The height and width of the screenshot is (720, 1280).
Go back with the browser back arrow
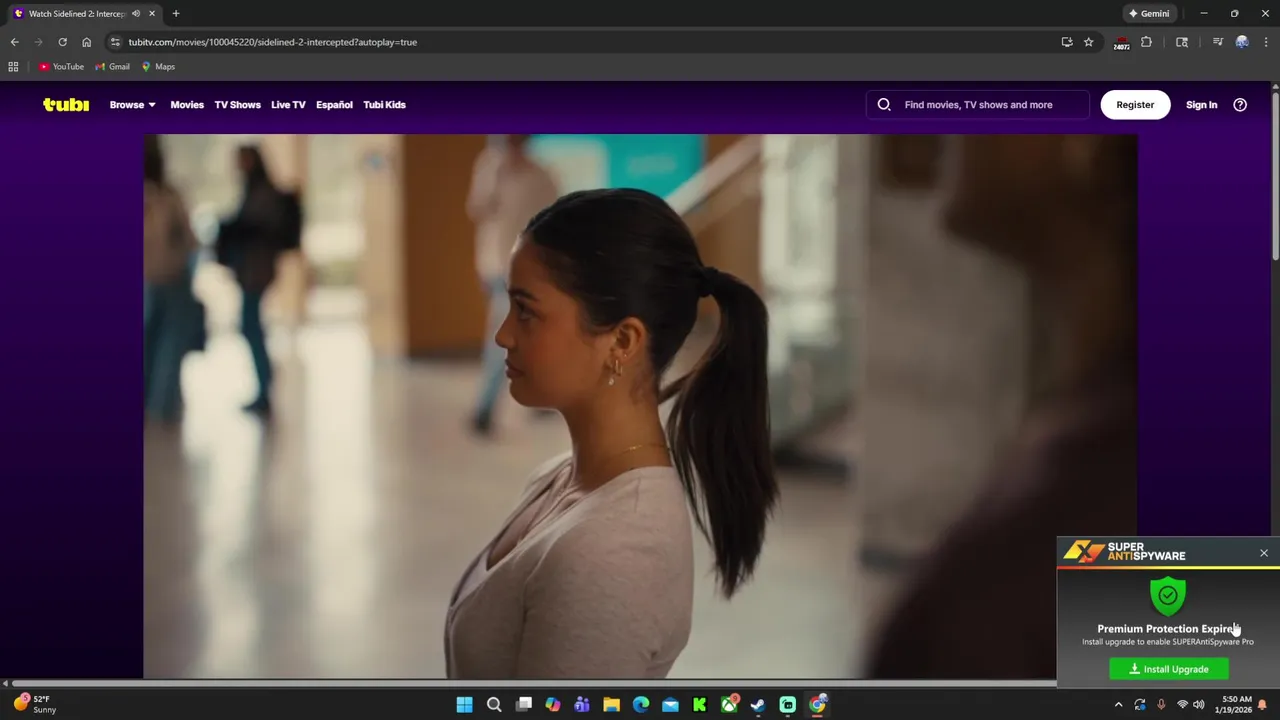tap(14, 42)
